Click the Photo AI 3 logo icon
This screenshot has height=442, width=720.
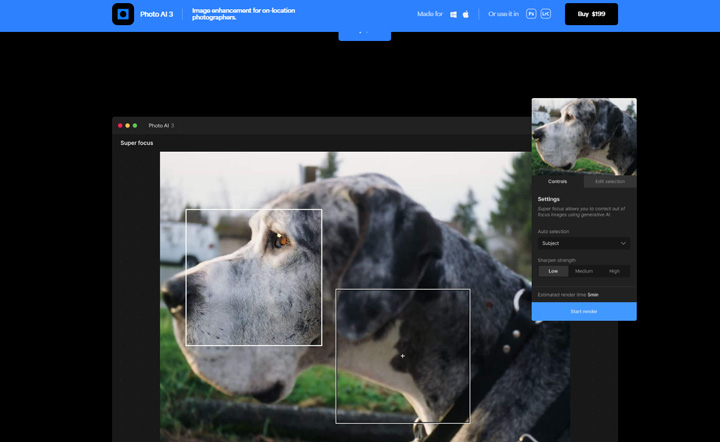click(x=123, y=14)
